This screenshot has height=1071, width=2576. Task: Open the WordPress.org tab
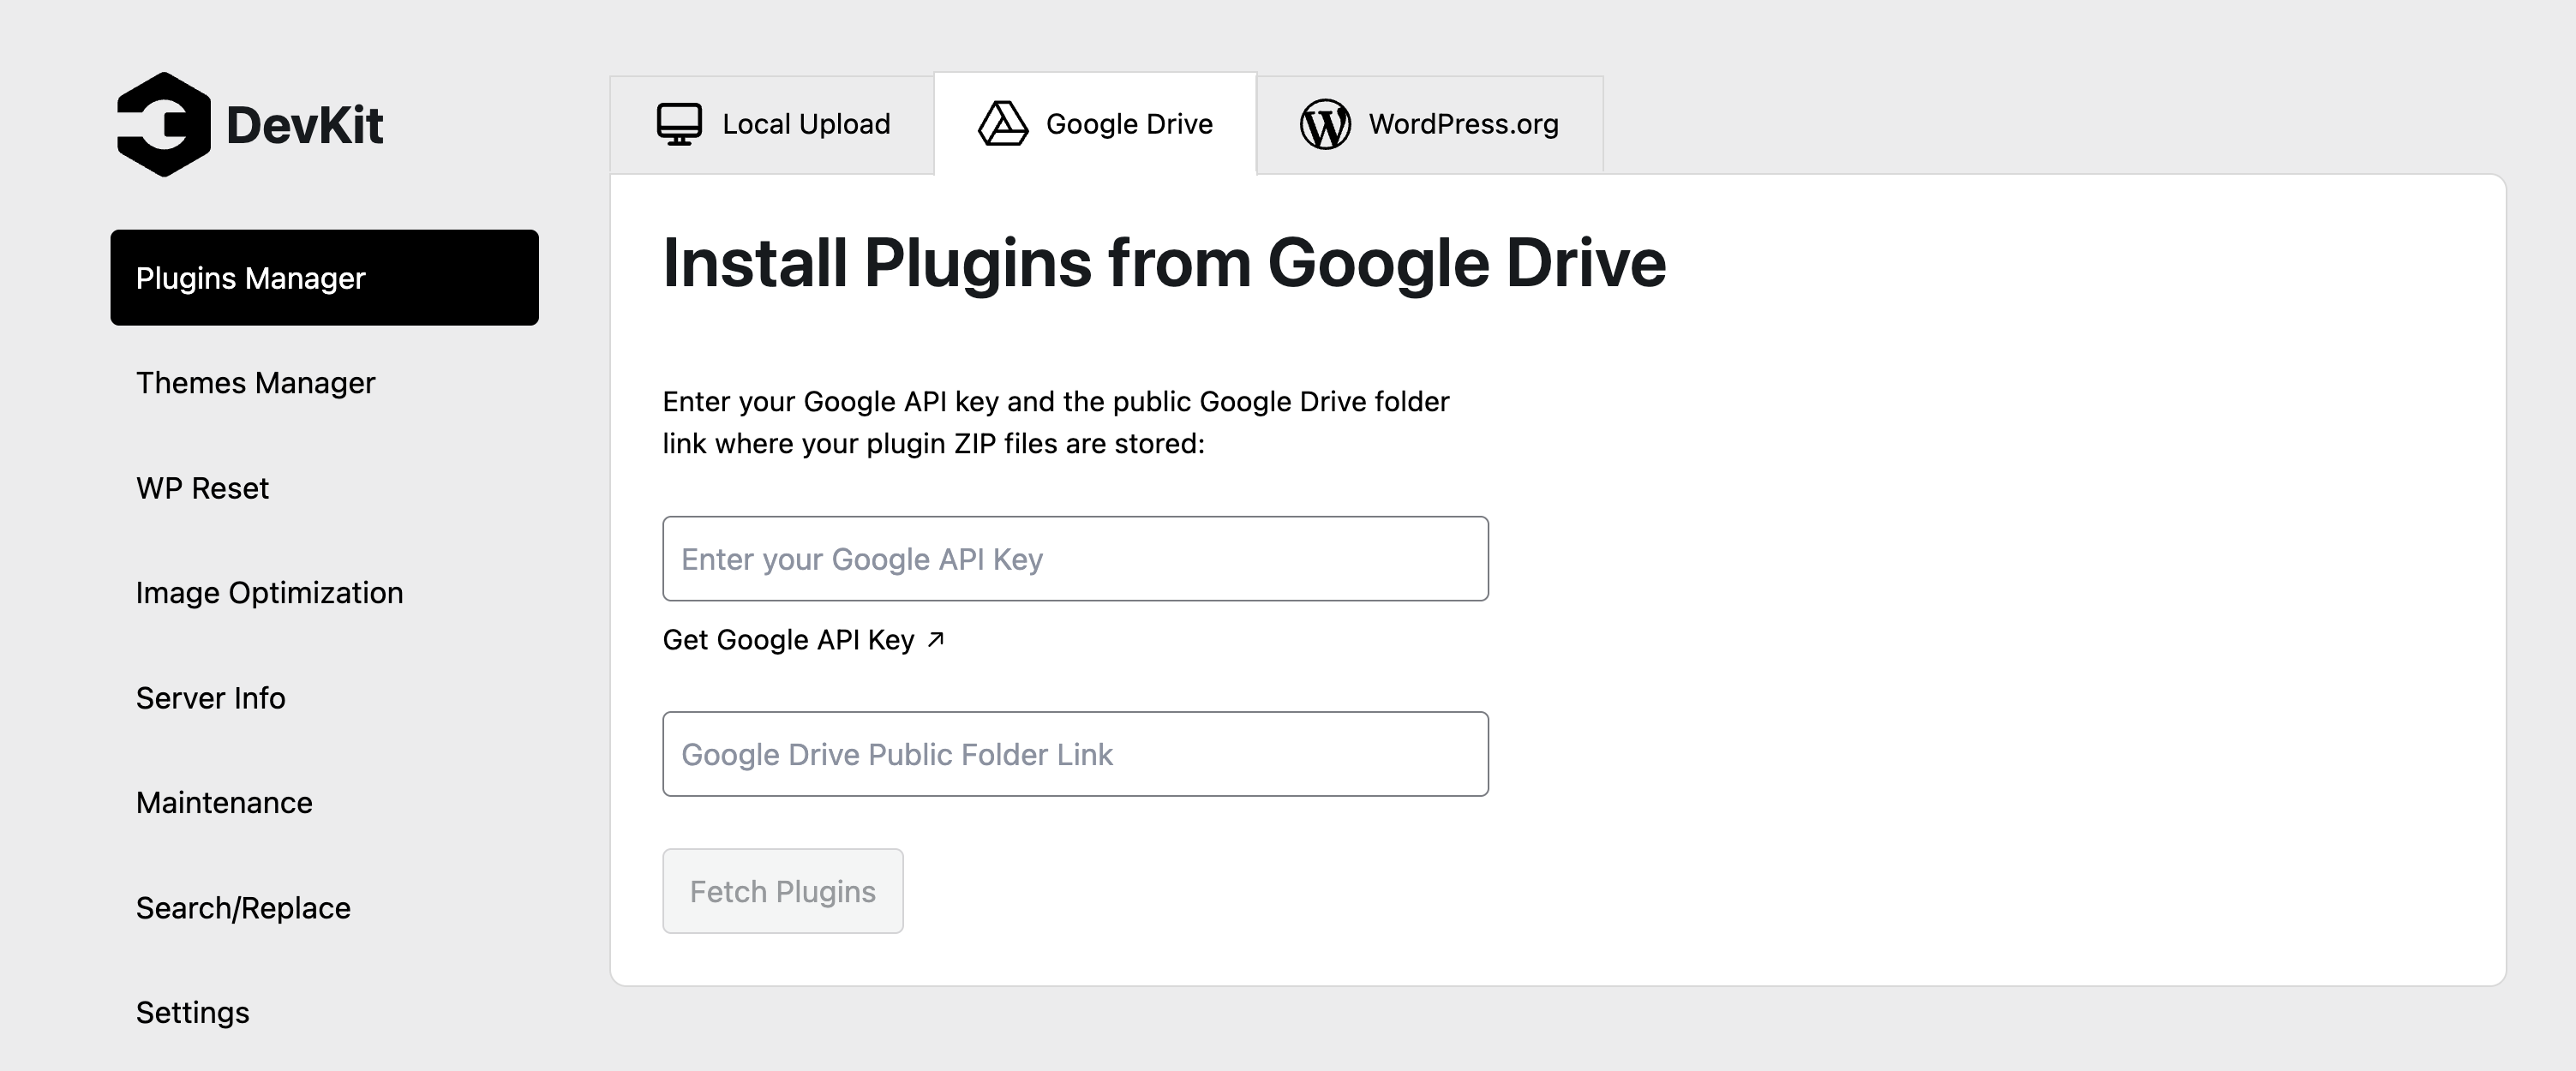(1430, 125)
